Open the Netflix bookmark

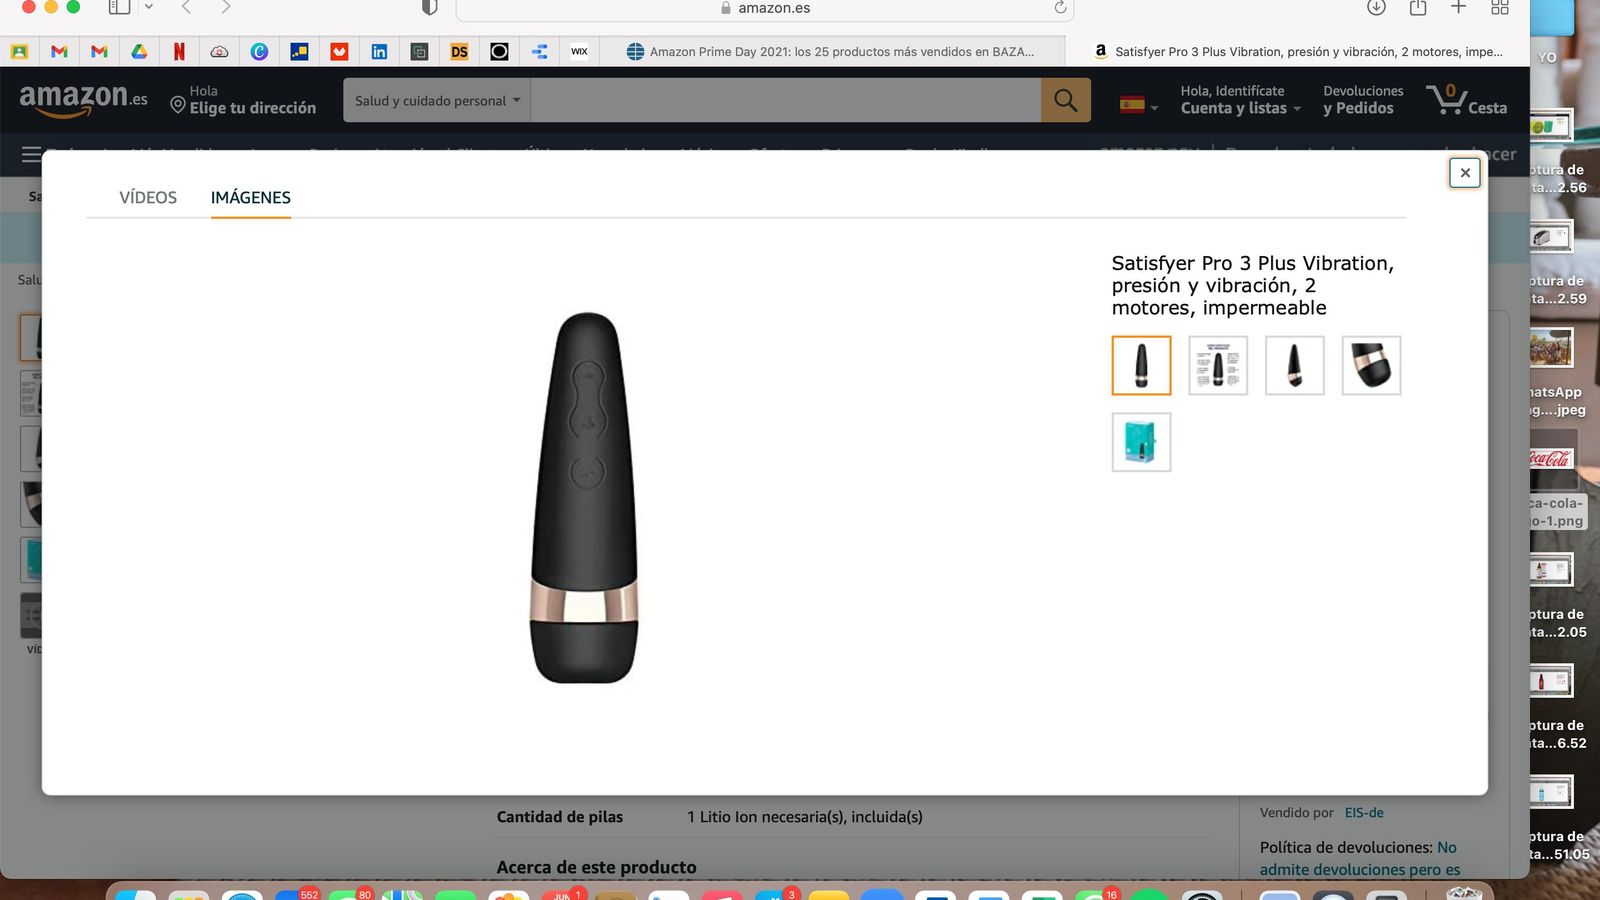179,51
